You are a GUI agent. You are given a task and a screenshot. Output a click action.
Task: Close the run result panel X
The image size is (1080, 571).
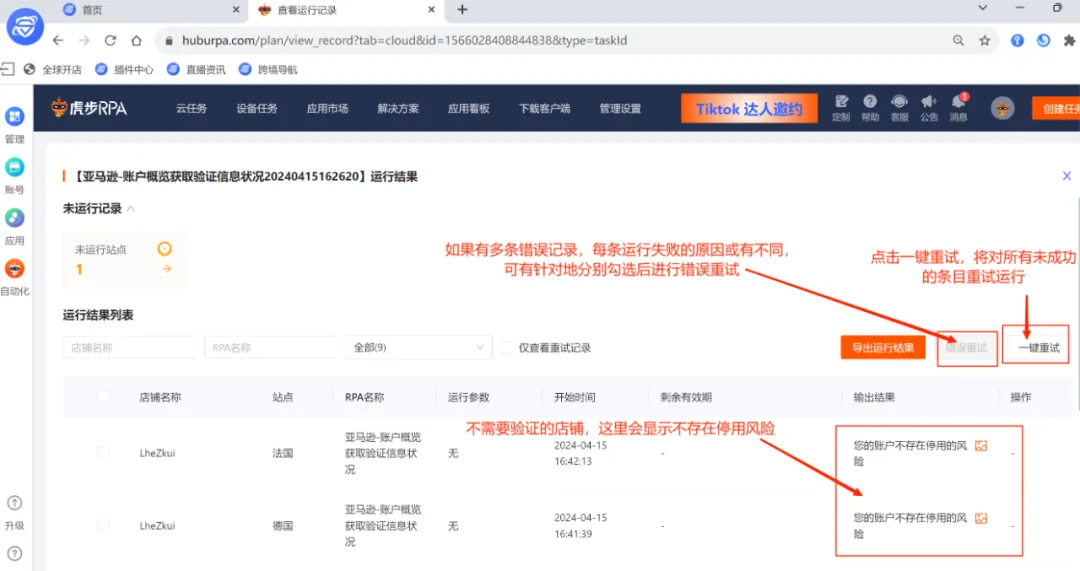click(1066, 176)
